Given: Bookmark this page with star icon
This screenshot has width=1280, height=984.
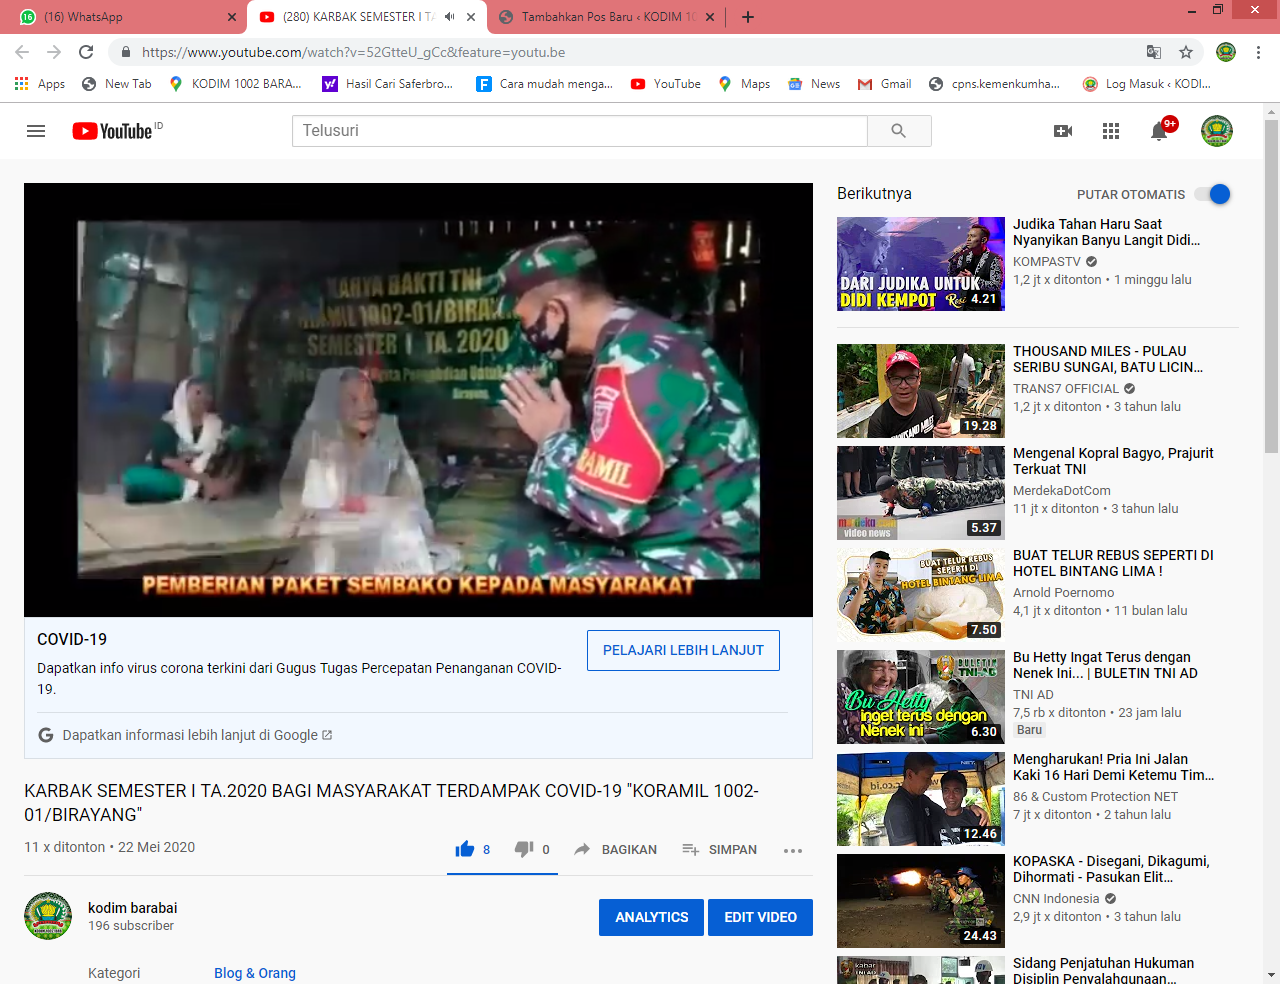Looking at the screenshot, I should point(1186,52).
